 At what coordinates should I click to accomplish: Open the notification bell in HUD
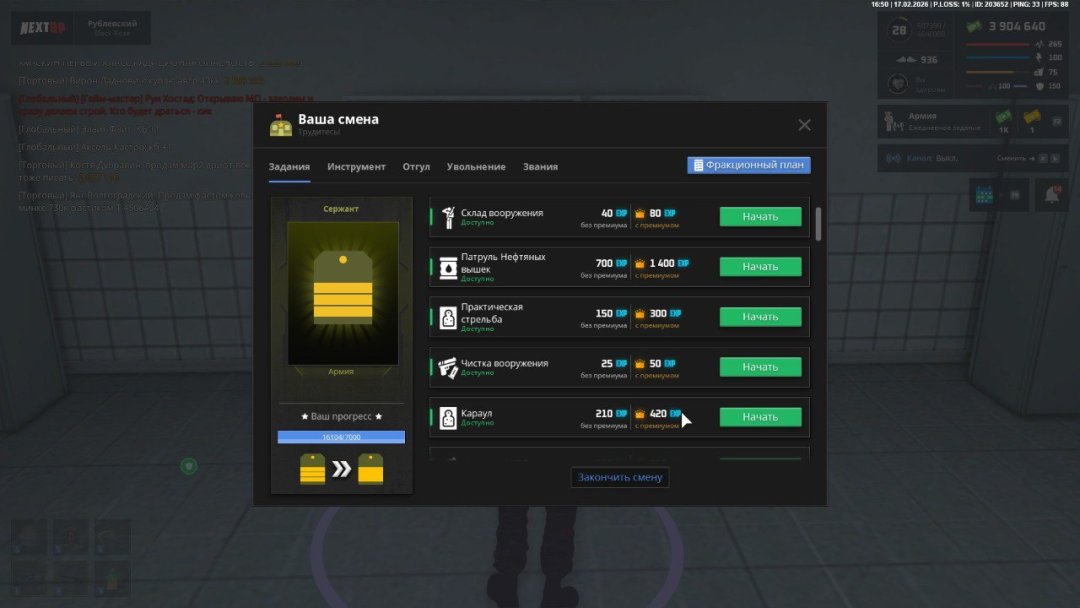click(x=1052, y=195)
